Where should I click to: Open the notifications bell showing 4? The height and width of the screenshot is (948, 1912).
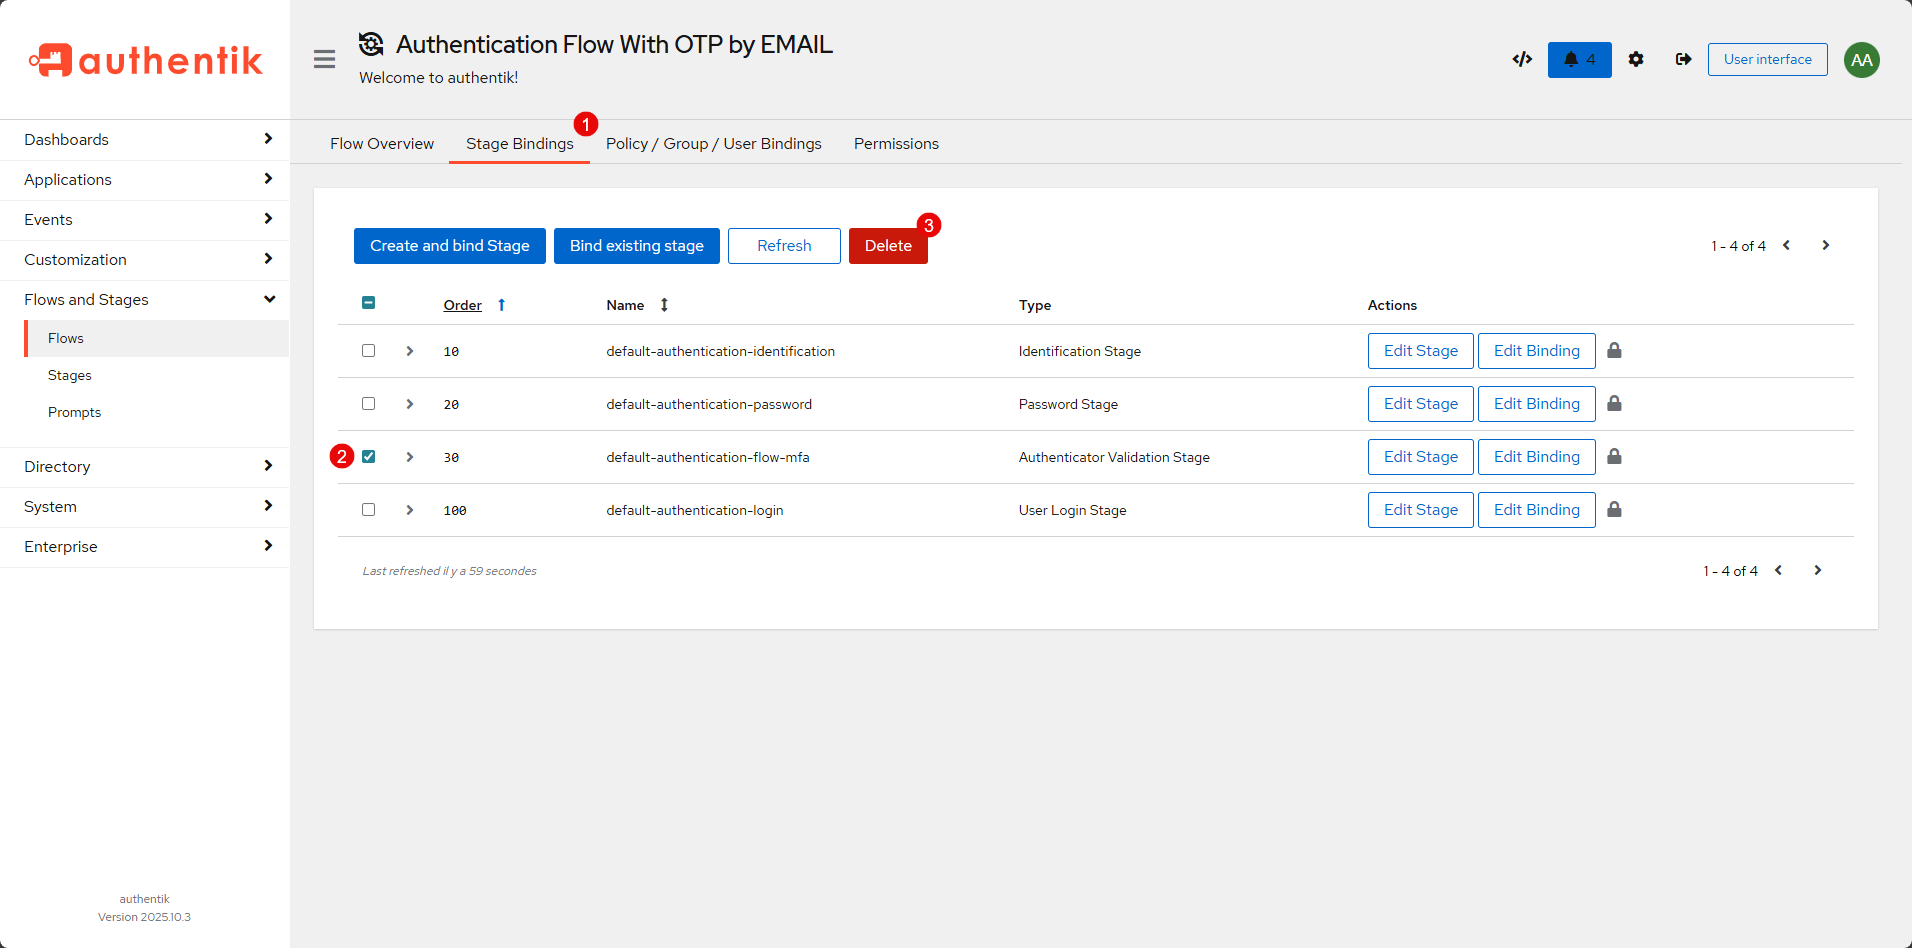pyautogui.click(x=1579, y=60)
